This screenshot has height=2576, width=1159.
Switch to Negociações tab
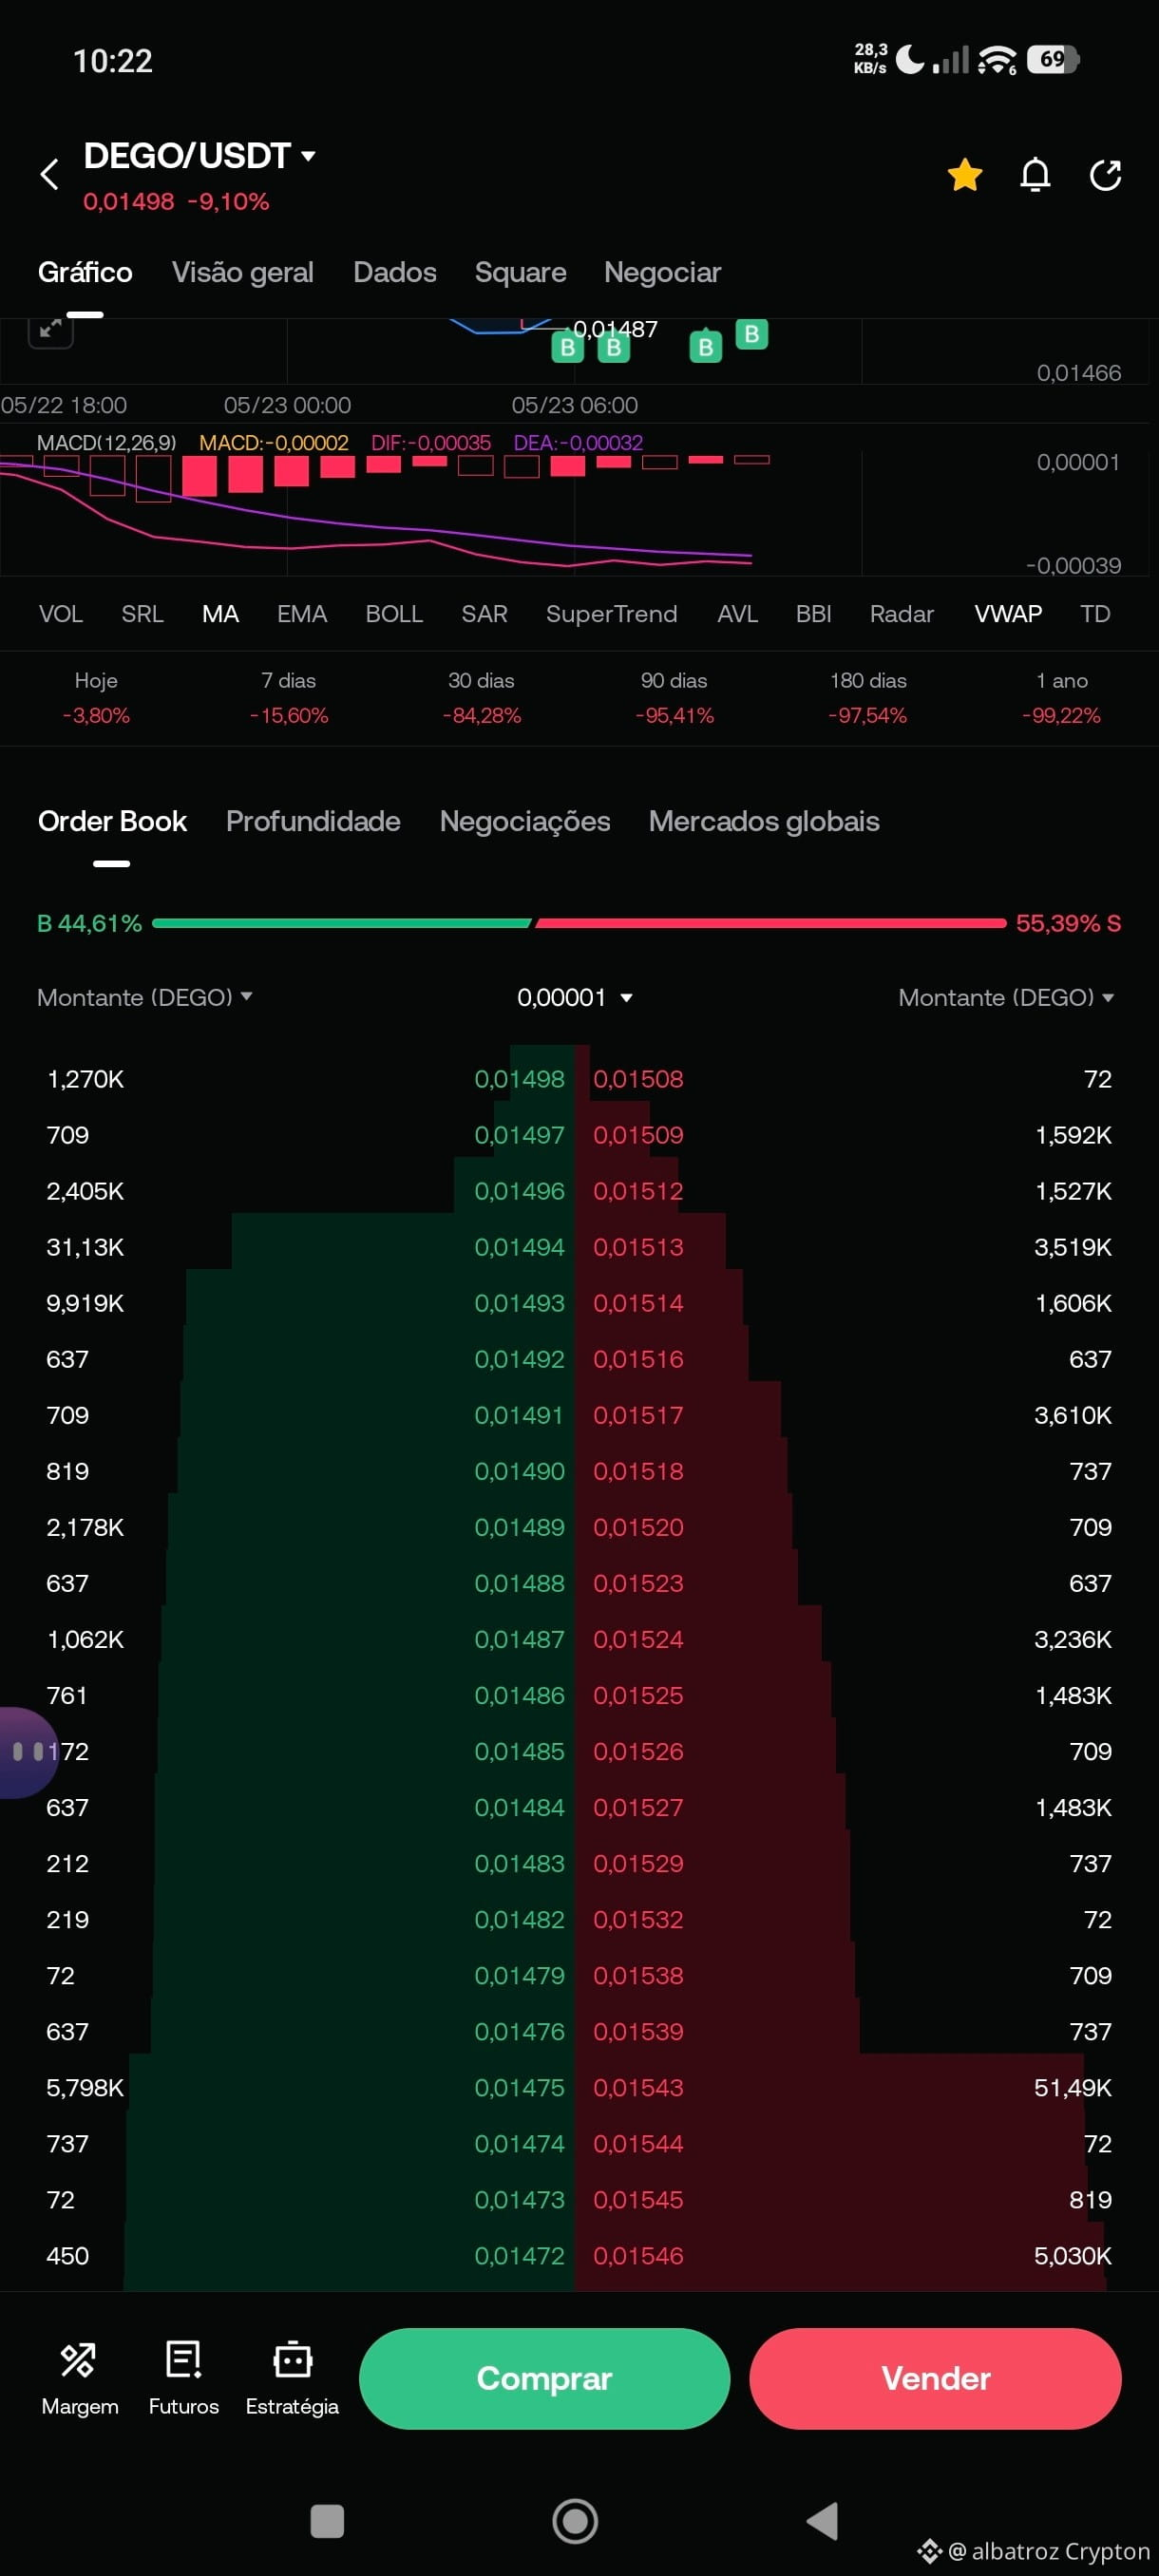(x=525, y=821)
